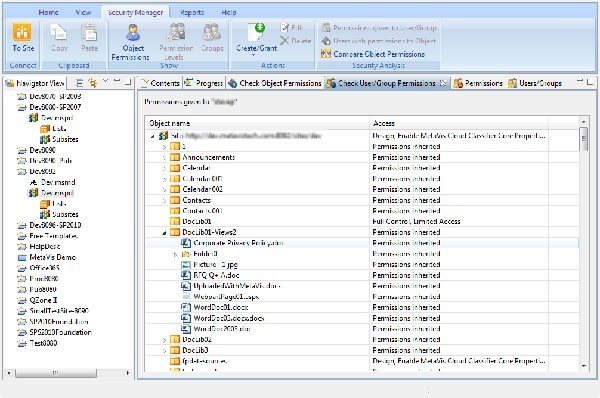
Task: Switch to the Progress tab
Action: click(x=204, y=83)
